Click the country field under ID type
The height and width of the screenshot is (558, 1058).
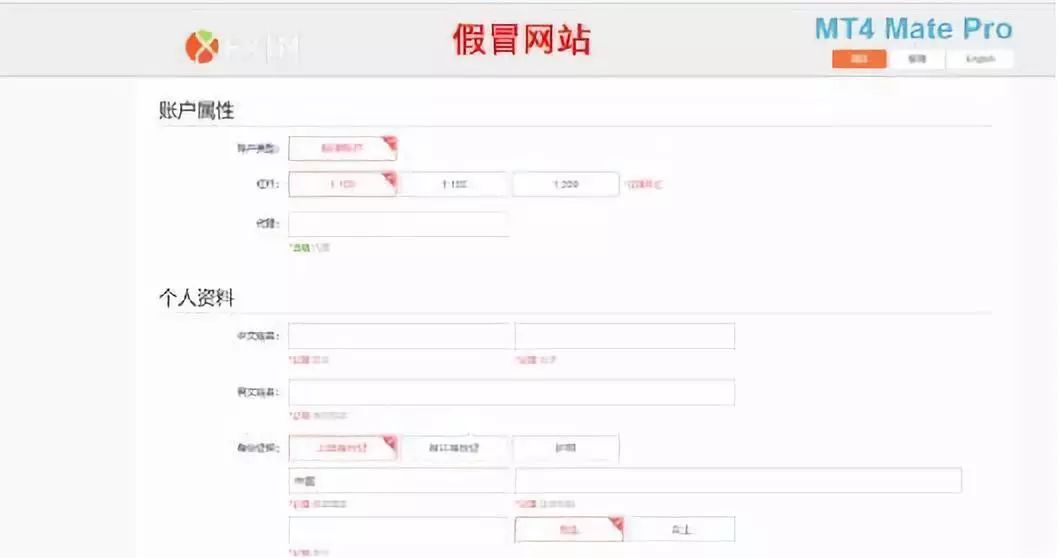coord(398,481)
